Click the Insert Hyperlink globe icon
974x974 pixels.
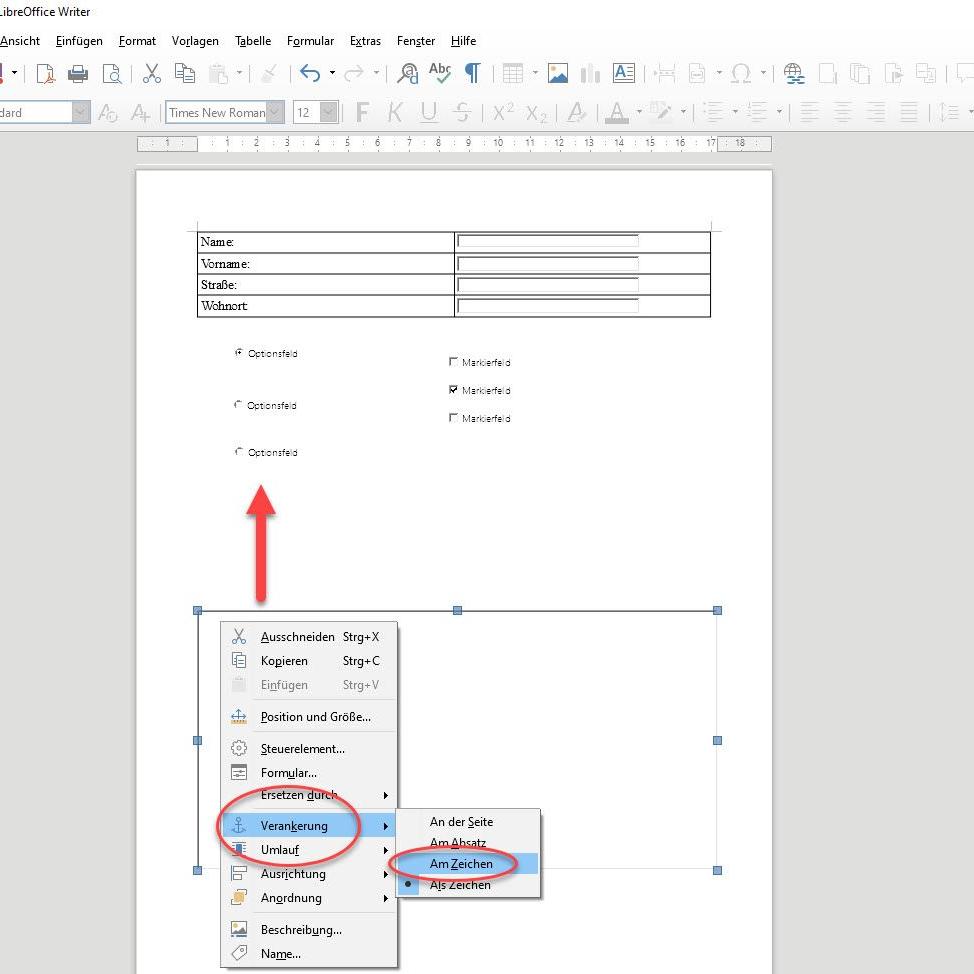pos(794,73)
